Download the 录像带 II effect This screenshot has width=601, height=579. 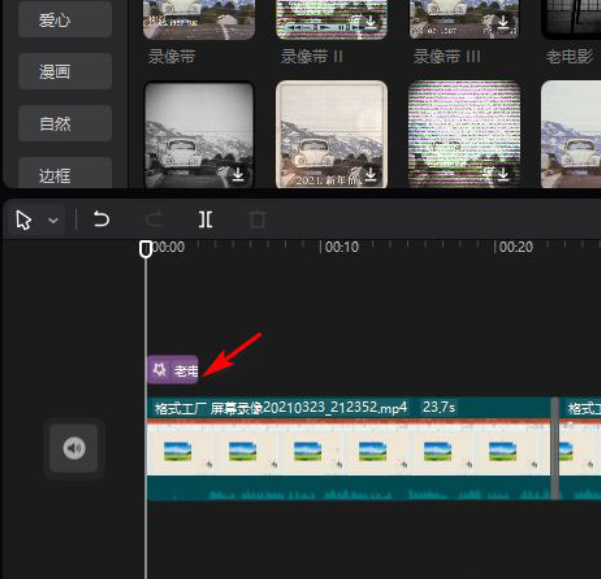point(371,22)
